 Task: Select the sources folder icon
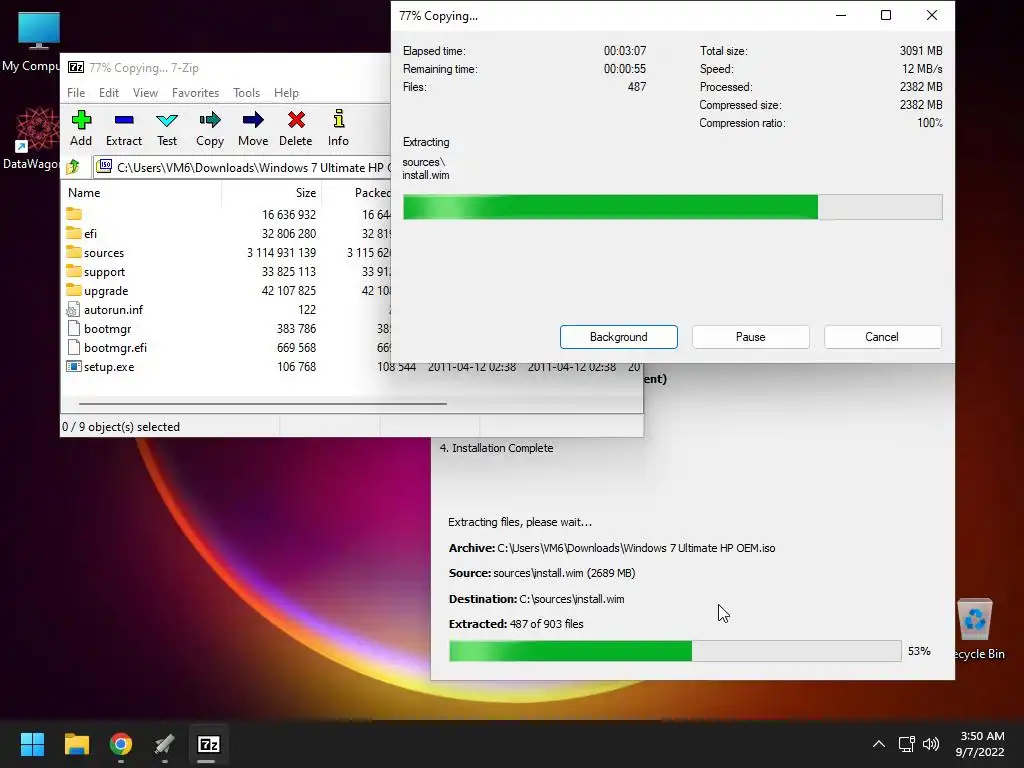point(74,252)
